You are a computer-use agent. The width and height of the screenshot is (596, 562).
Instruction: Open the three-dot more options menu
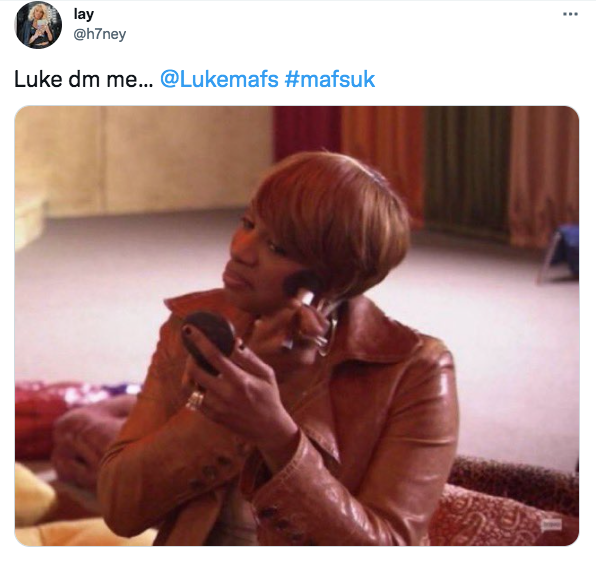point(570,14)
